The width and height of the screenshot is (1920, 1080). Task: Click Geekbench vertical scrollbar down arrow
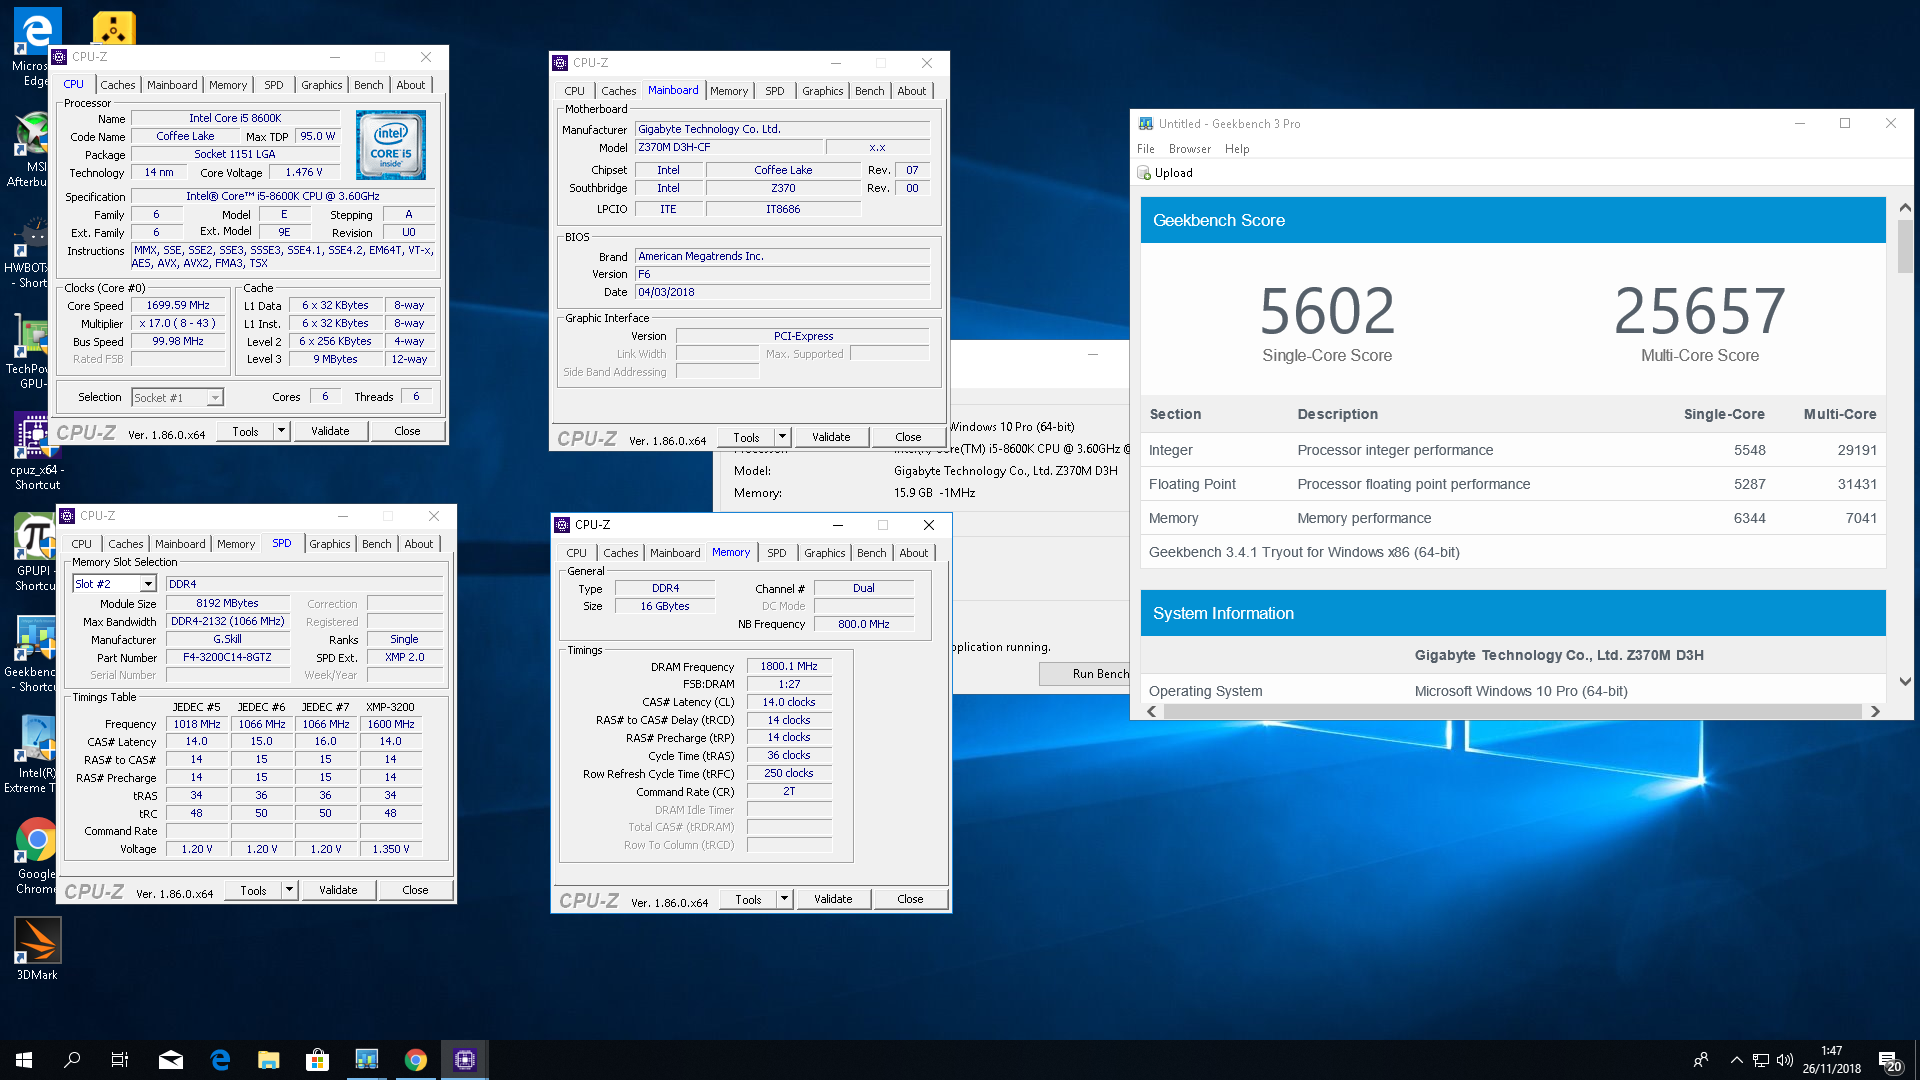(x=1904, y=682)
